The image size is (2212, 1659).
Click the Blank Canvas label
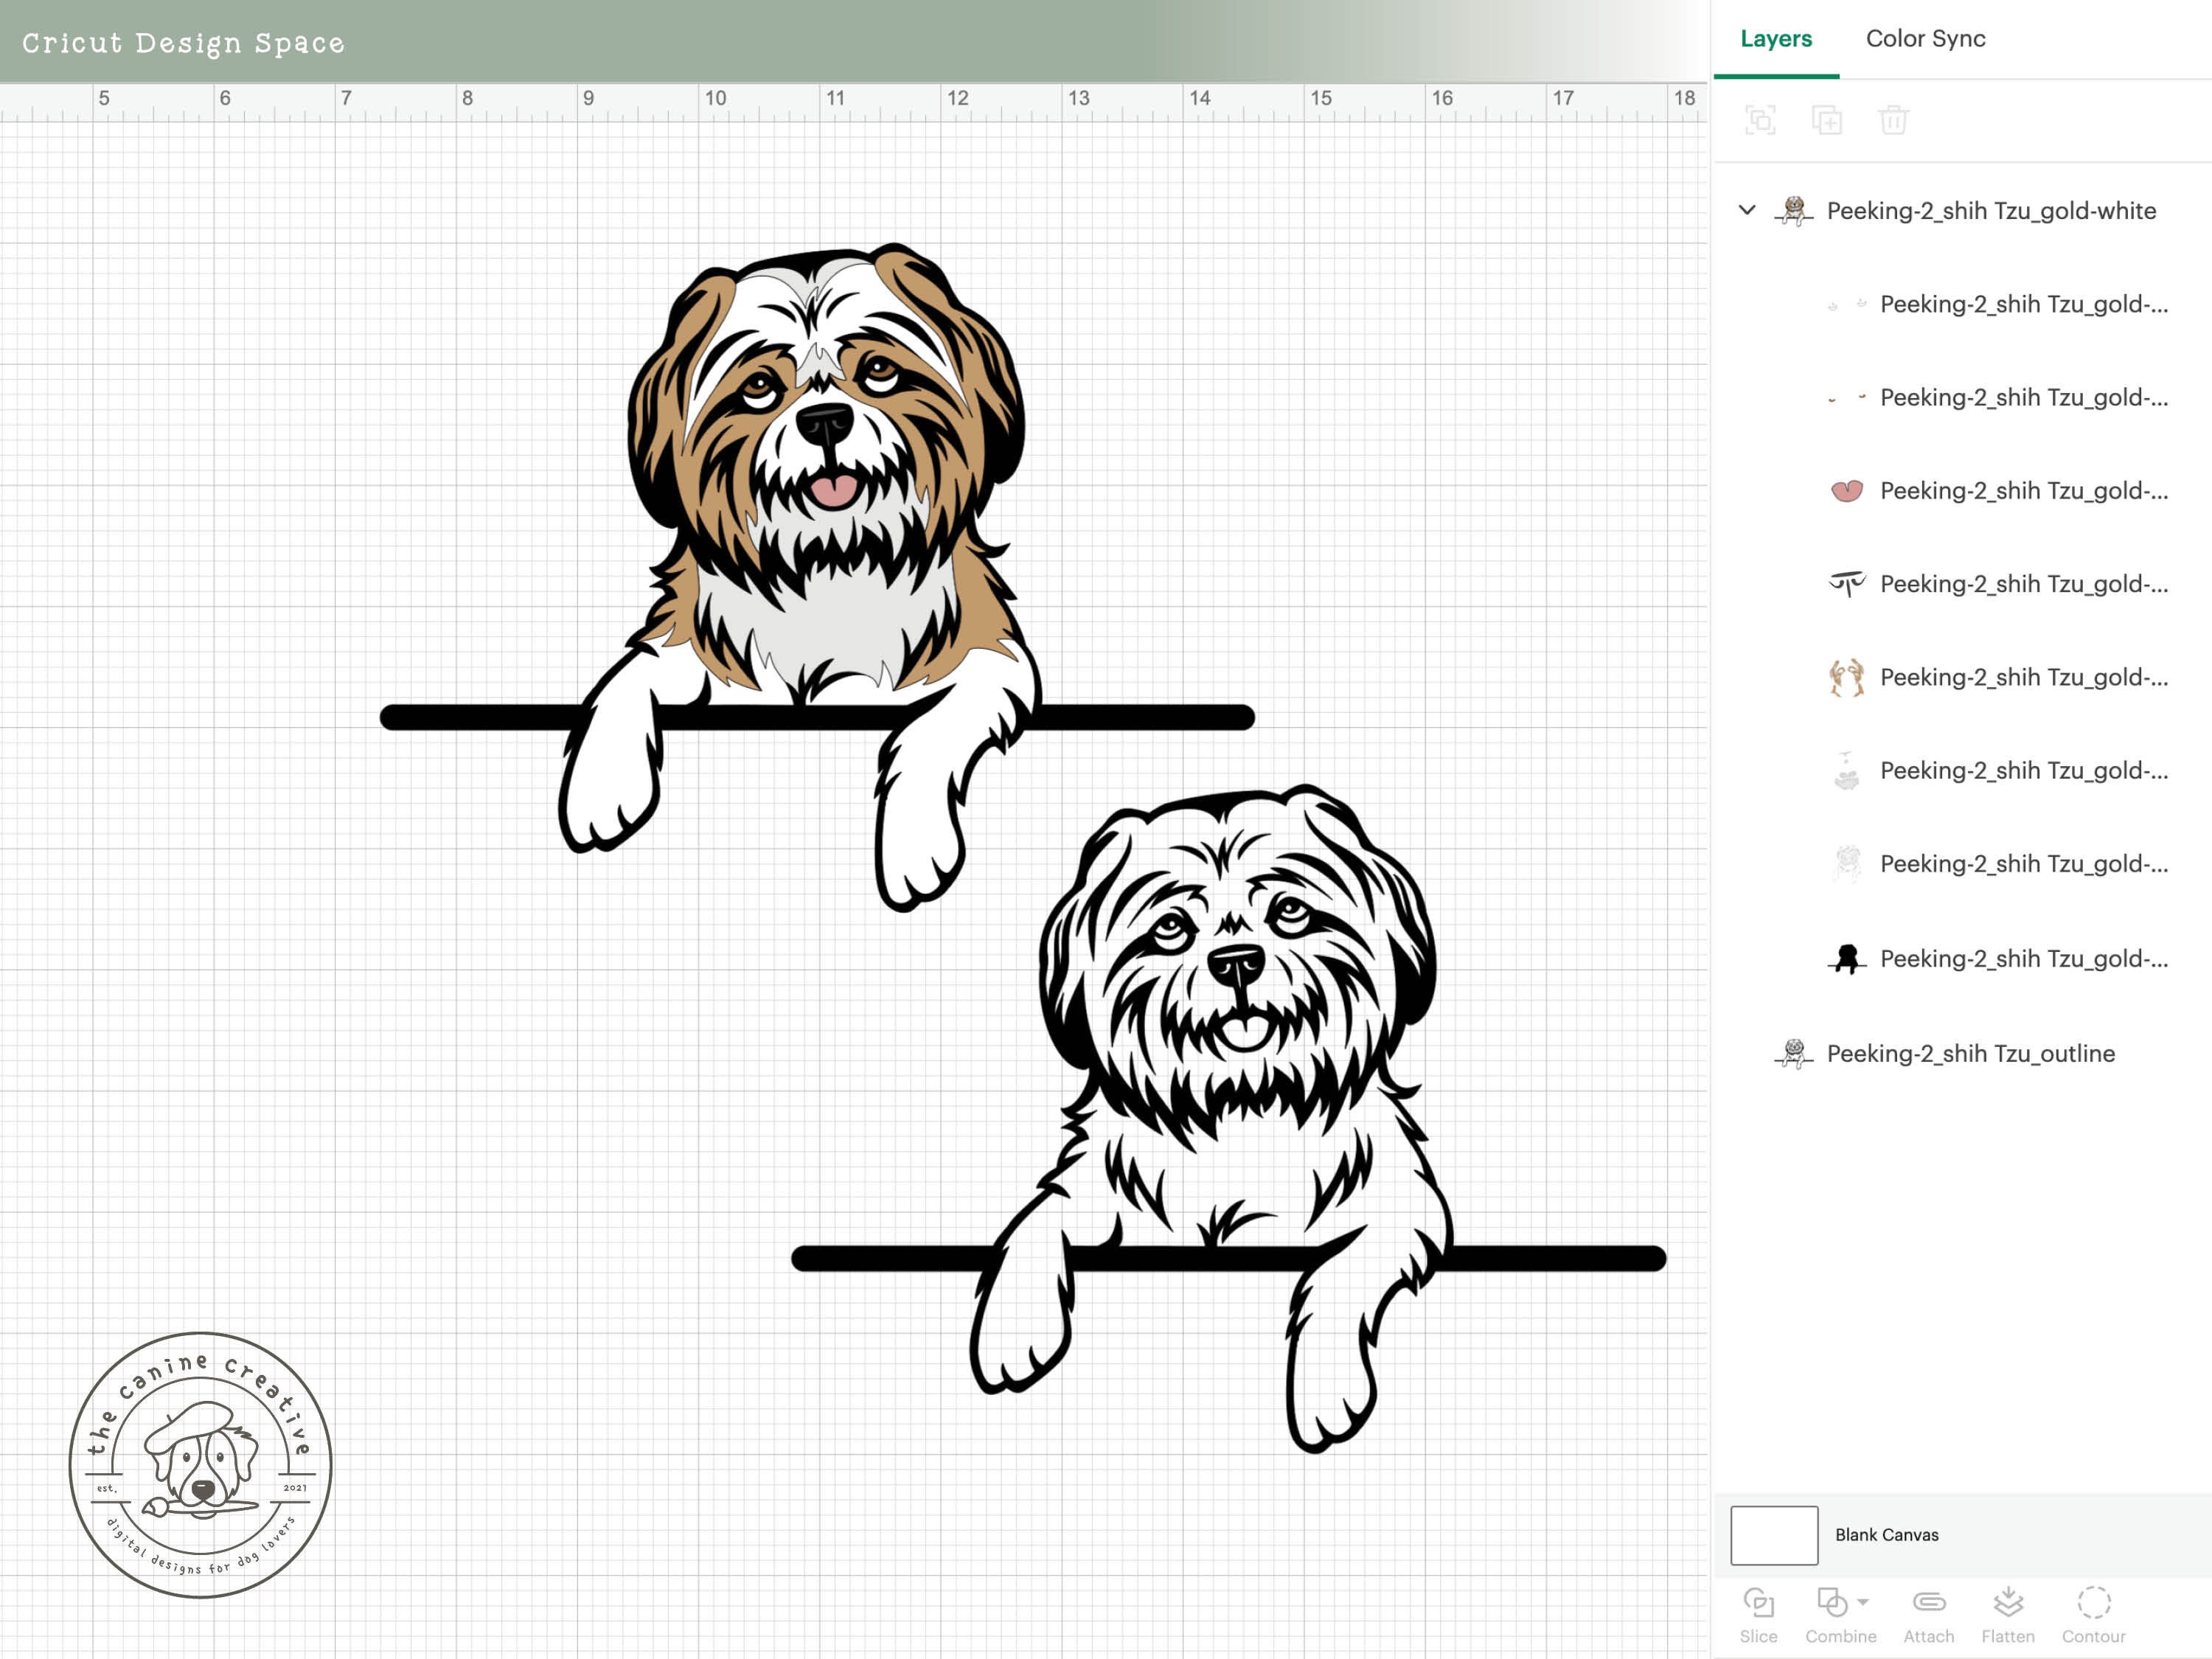pyautogui.click(x=1886, y=1535)
